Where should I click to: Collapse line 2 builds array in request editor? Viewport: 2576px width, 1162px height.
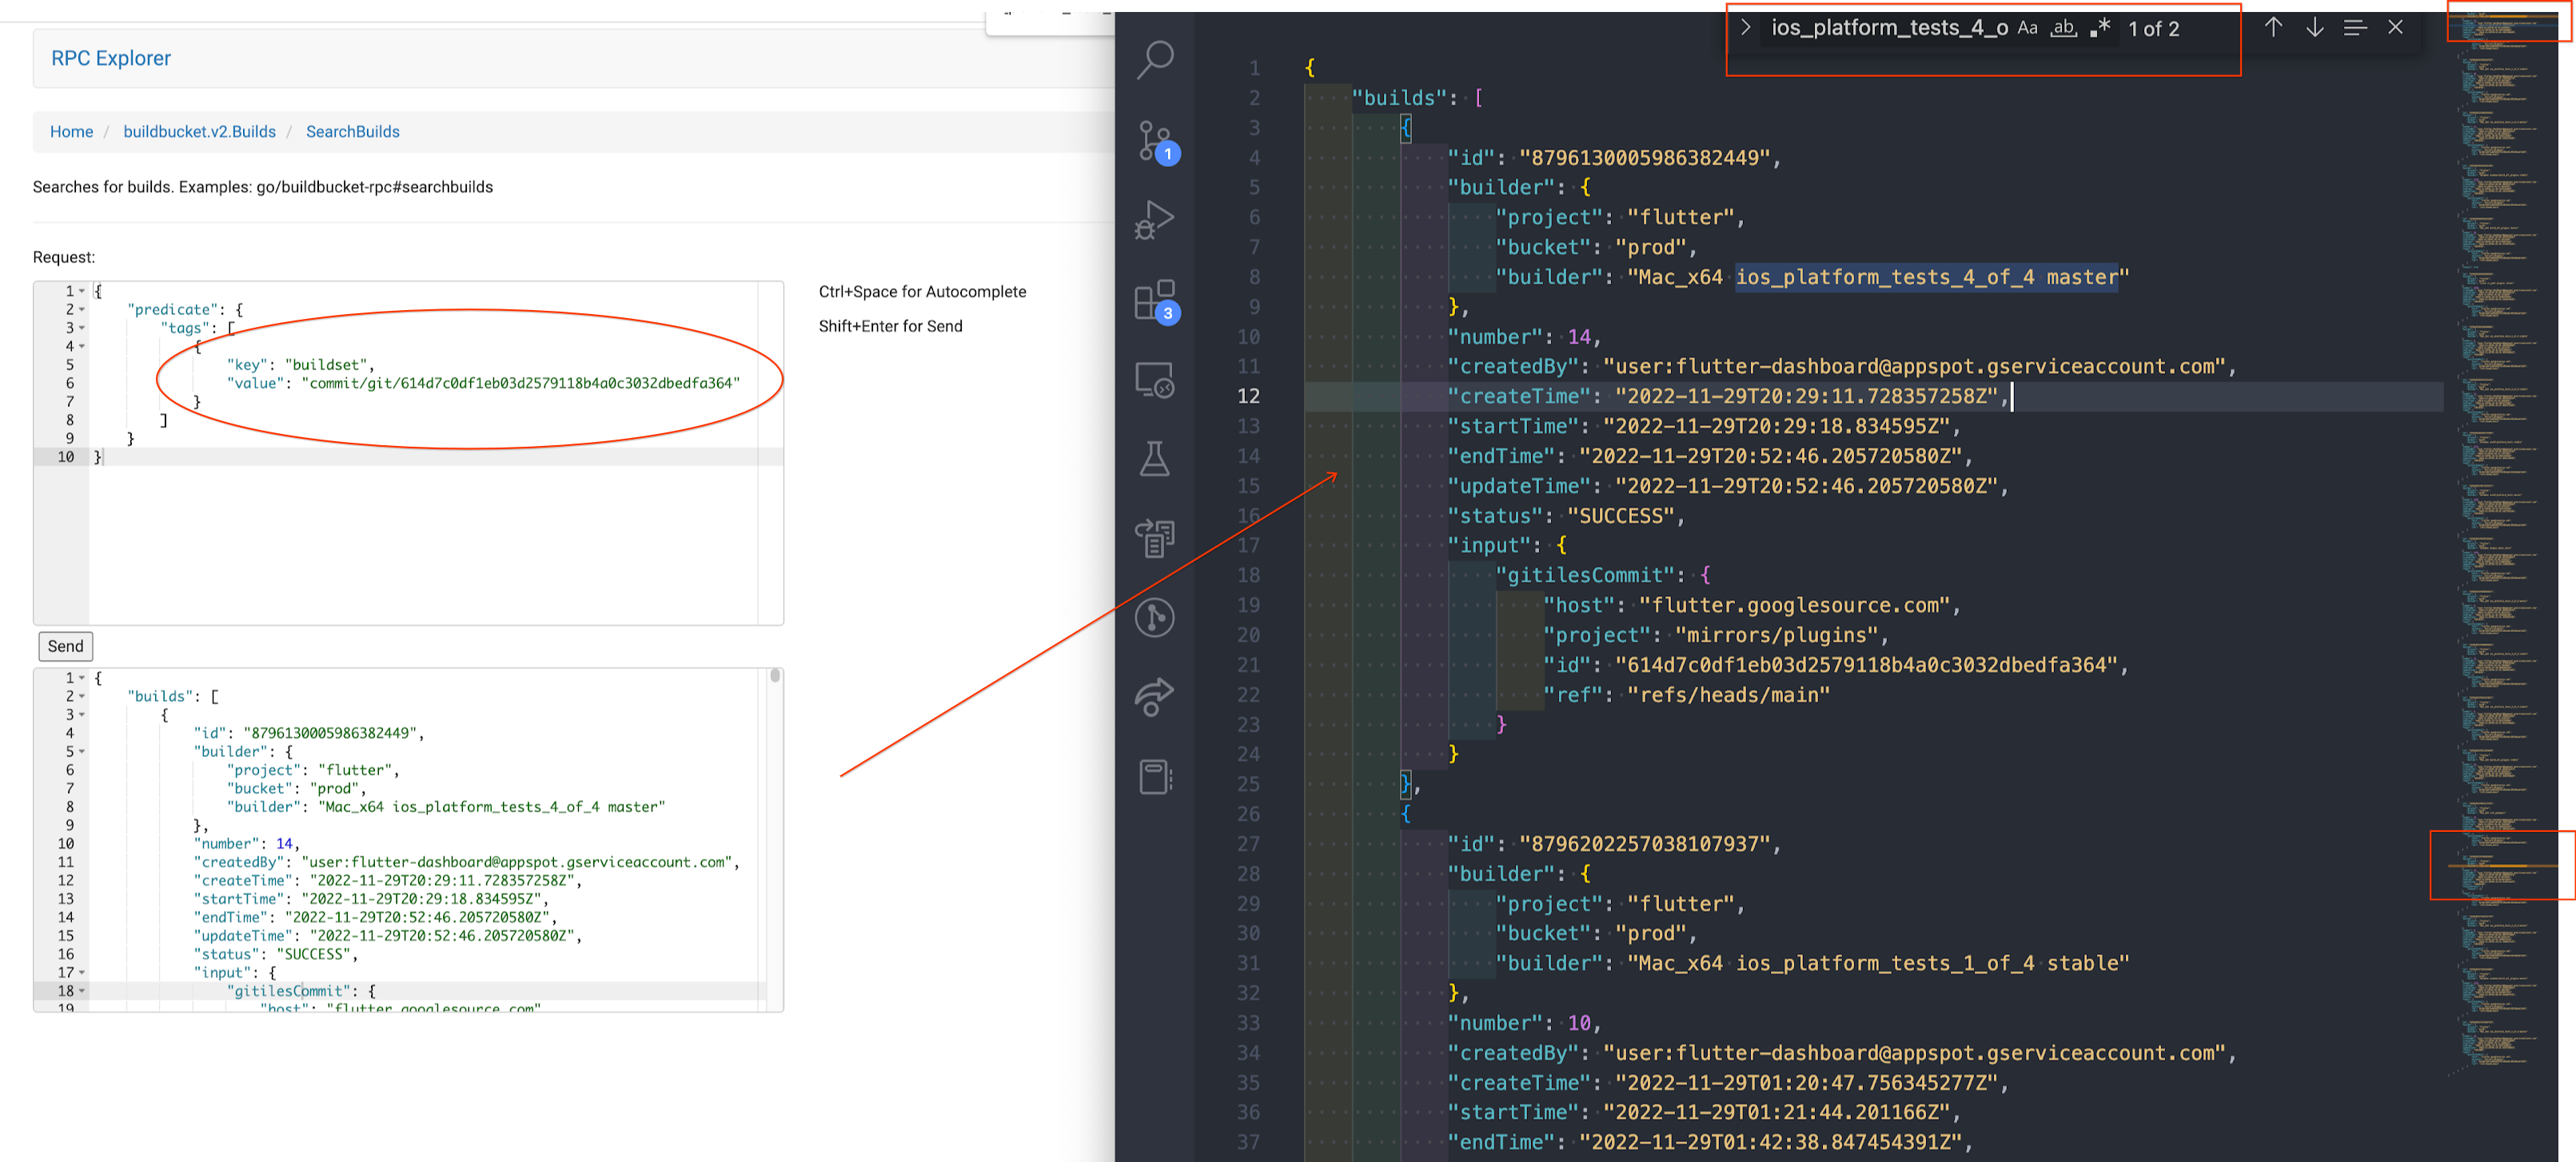tap(79, 696)
